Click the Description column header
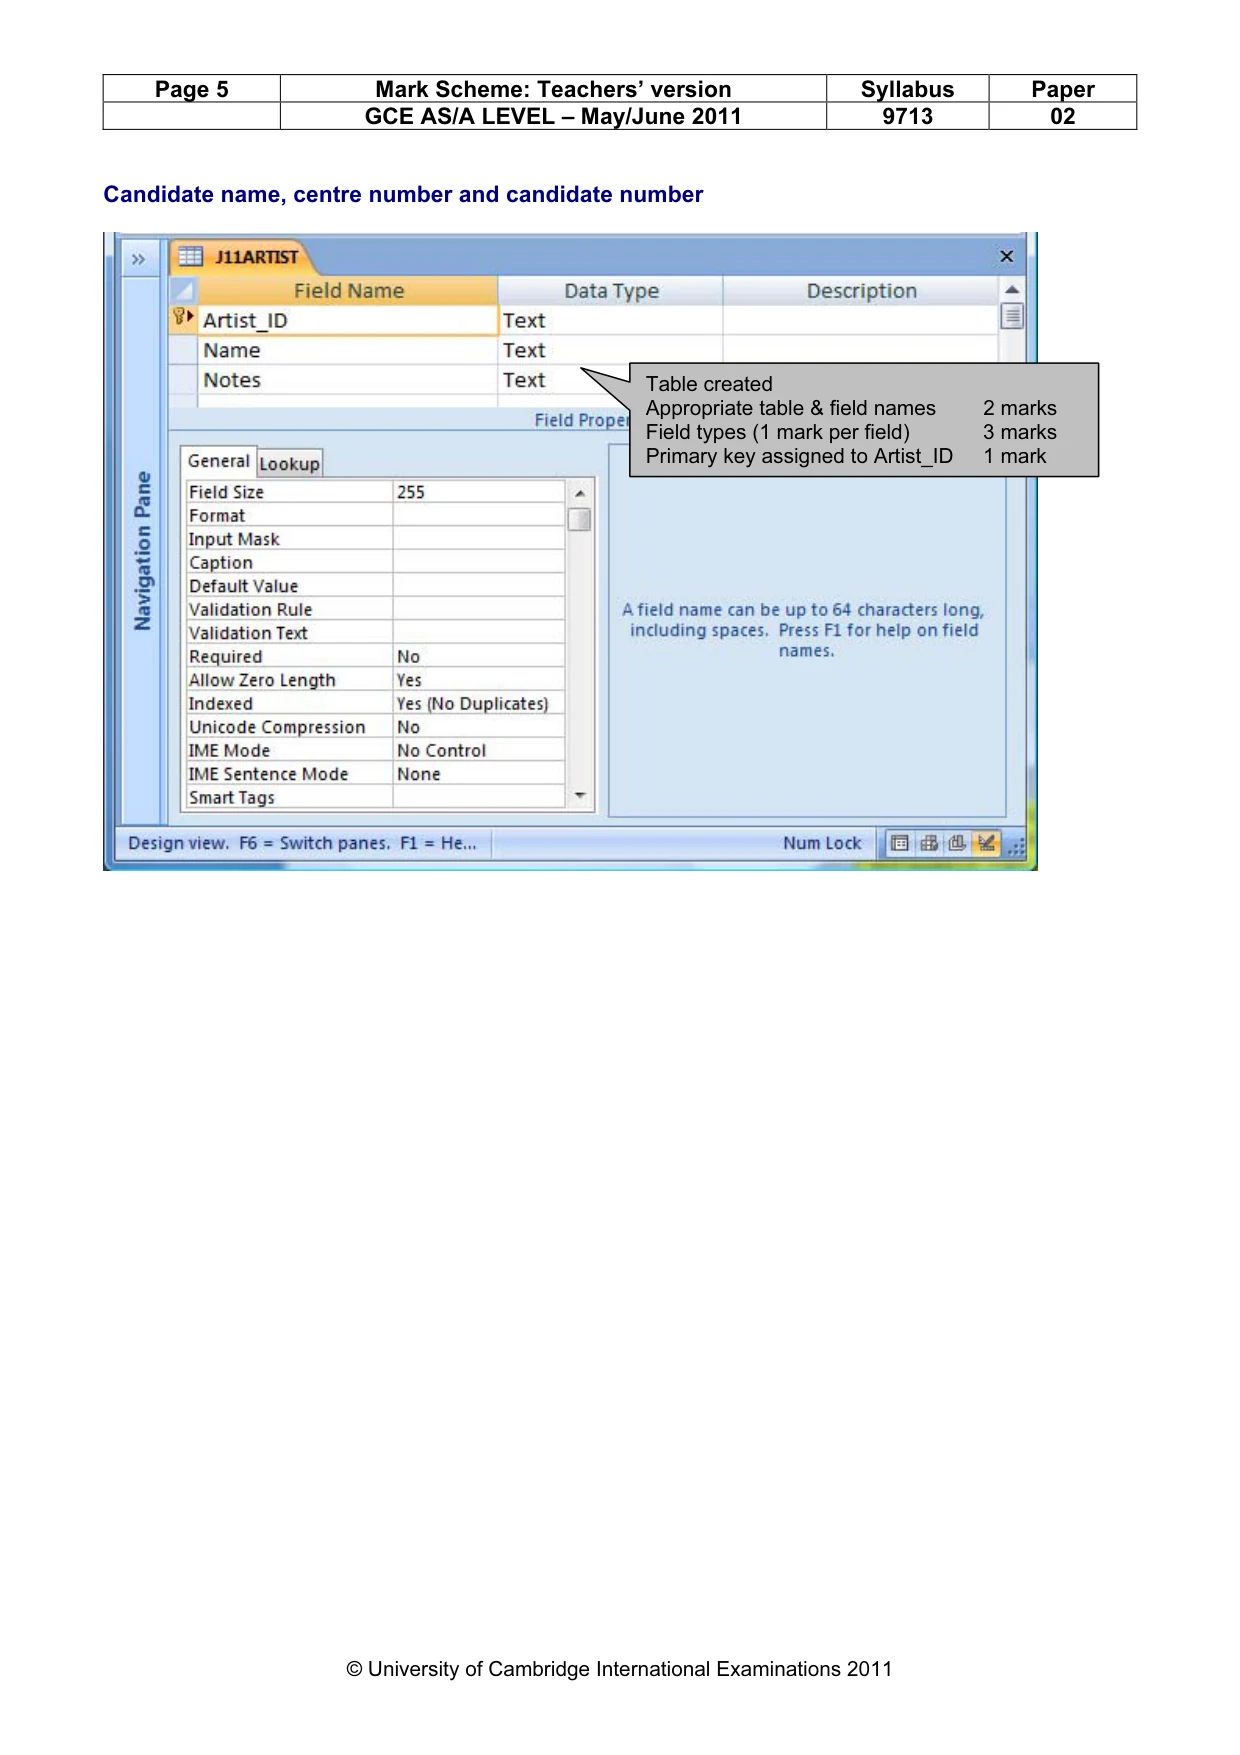The width and height of the screenshot is (1240, 1755). coord(861,291)
